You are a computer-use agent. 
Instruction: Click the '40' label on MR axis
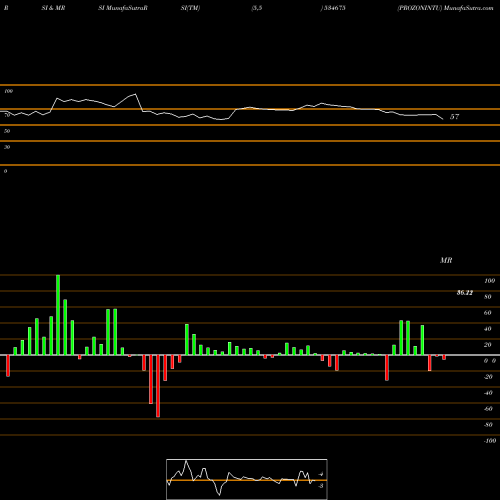[487, 329]
